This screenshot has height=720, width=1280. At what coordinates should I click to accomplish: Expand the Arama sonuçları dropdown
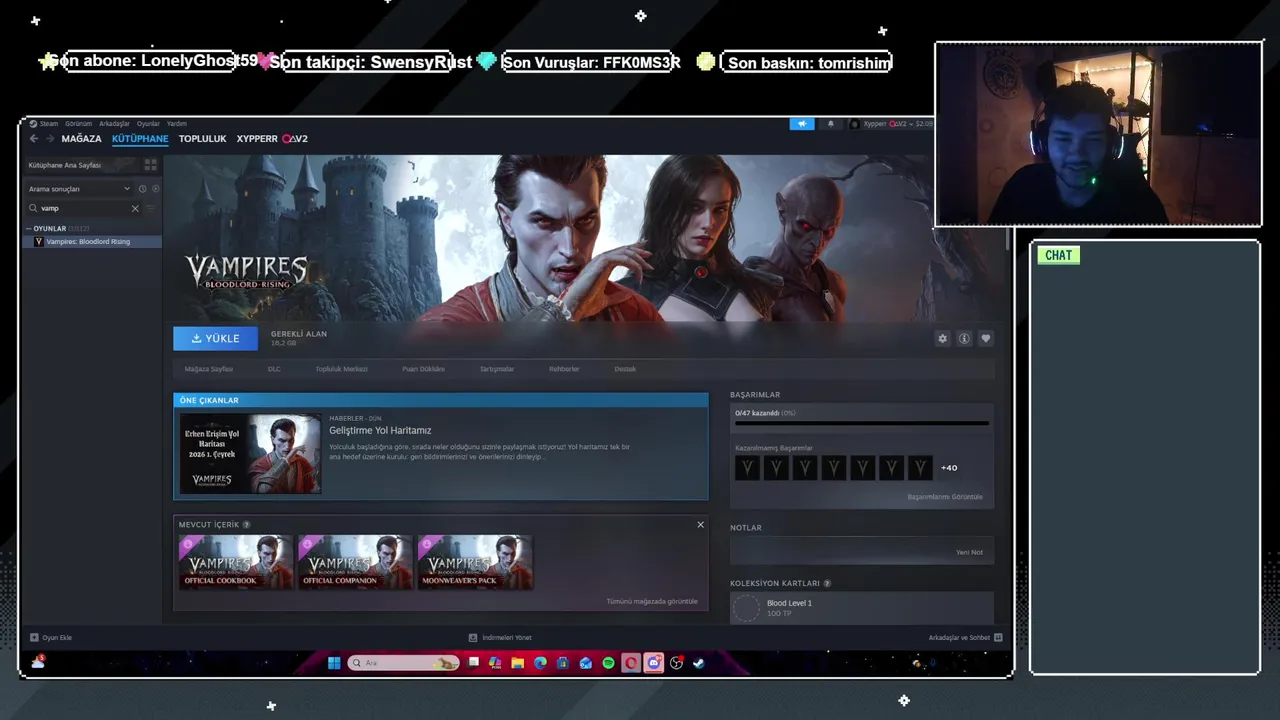[x=127, y=189]
